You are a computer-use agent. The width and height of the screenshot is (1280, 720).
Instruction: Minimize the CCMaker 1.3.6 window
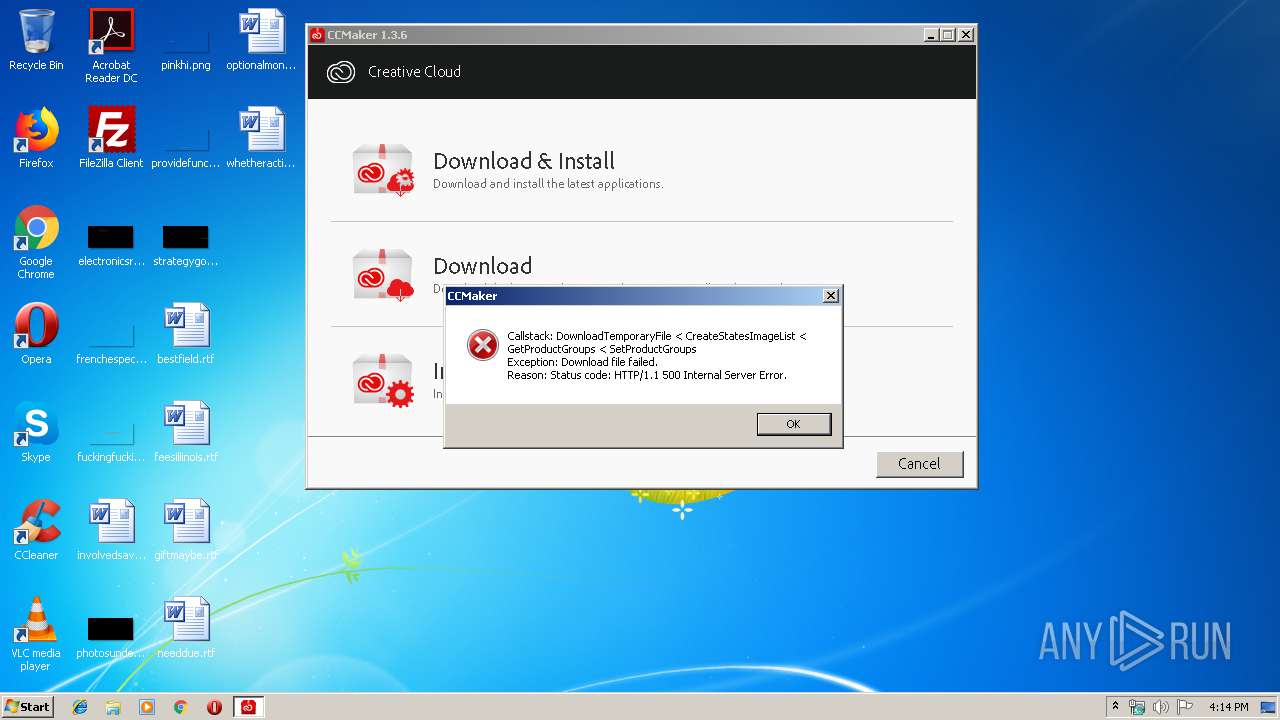(931, 35)
